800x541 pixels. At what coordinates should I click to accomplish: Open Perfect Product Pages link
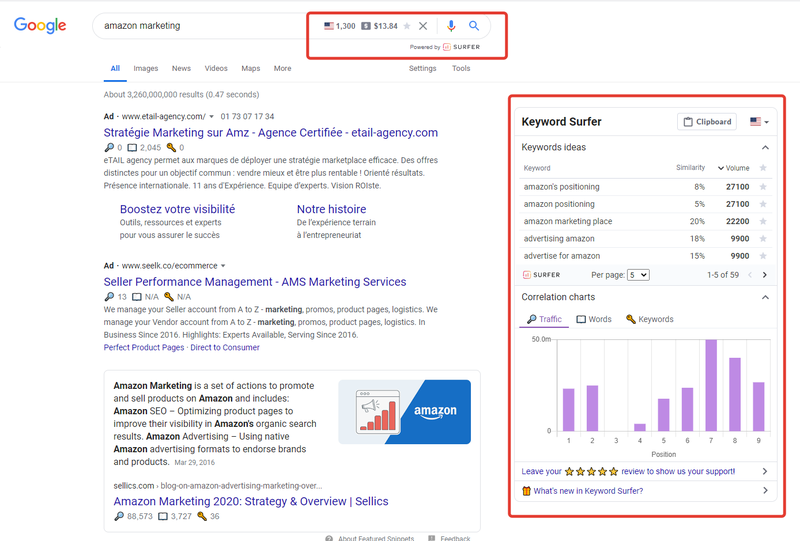[x=144, y=348]
